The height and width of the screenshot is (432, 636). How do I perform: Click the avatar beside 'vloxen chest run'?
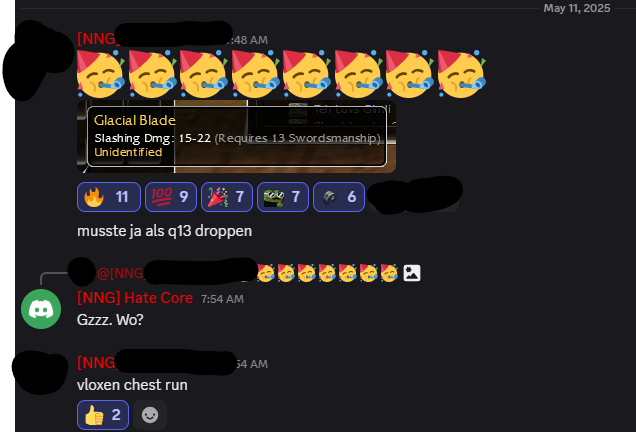(x=40, y=372)
